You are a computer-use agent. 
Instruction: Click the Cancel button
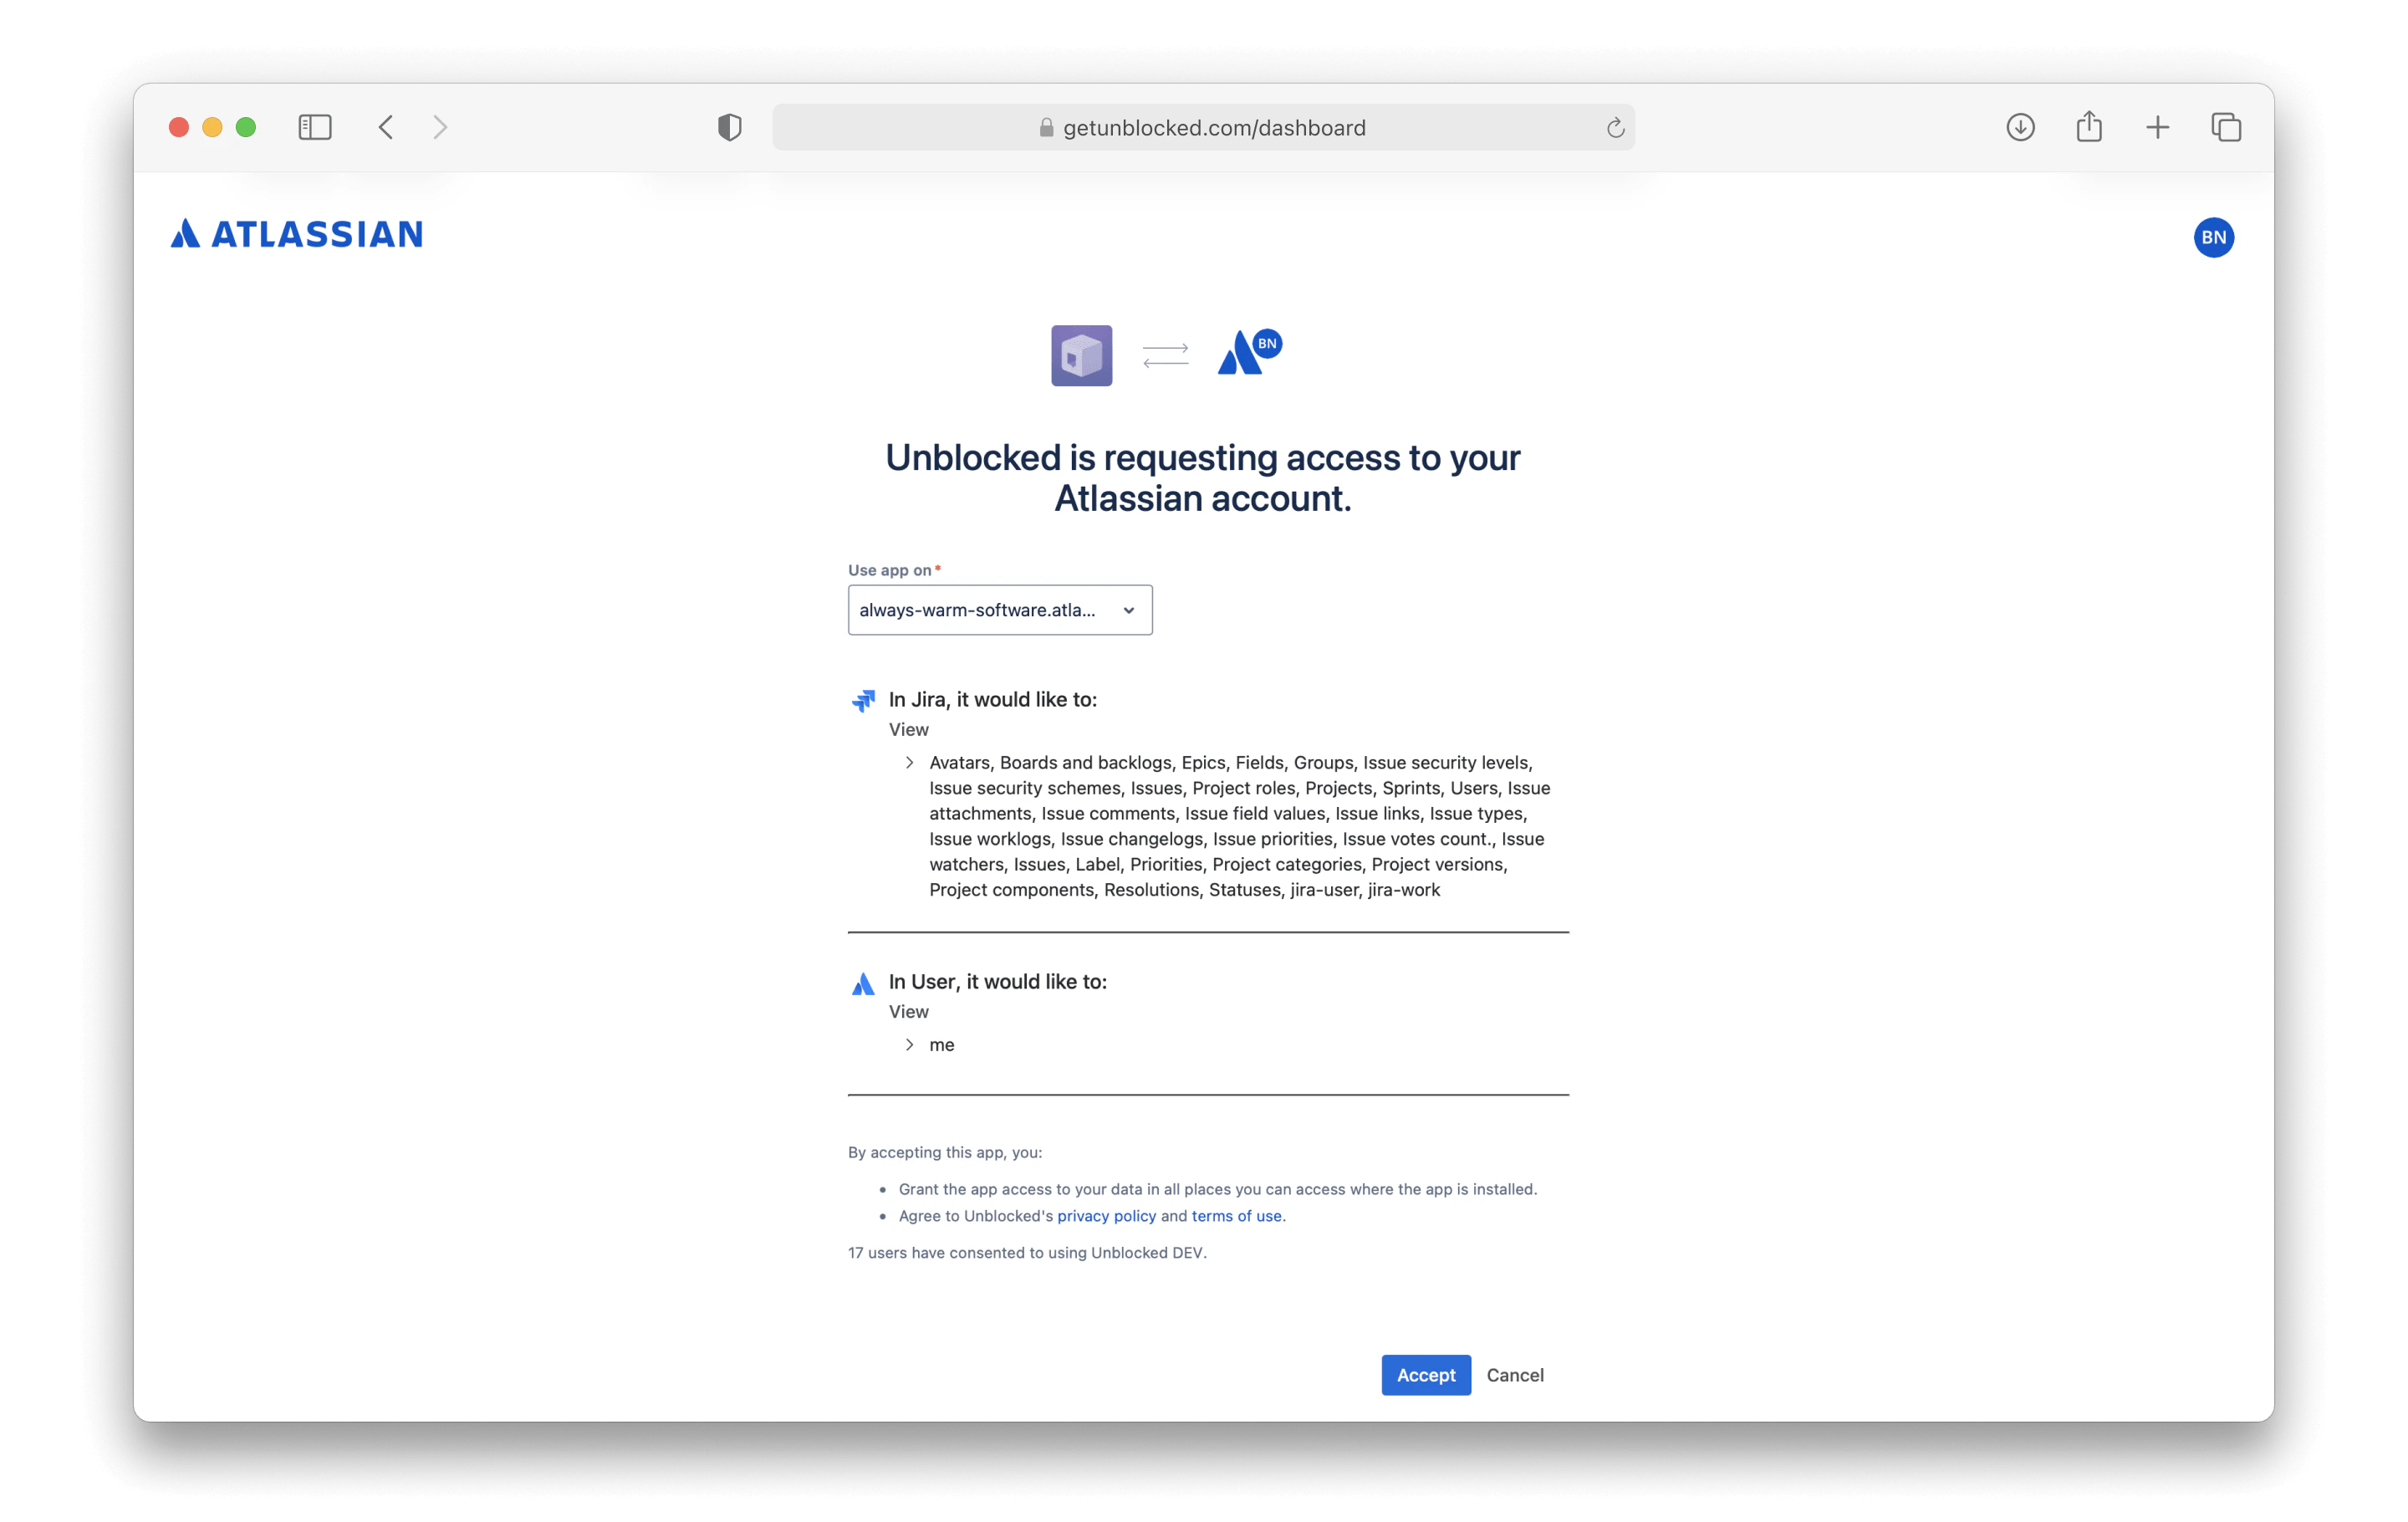[1515, 1375]
